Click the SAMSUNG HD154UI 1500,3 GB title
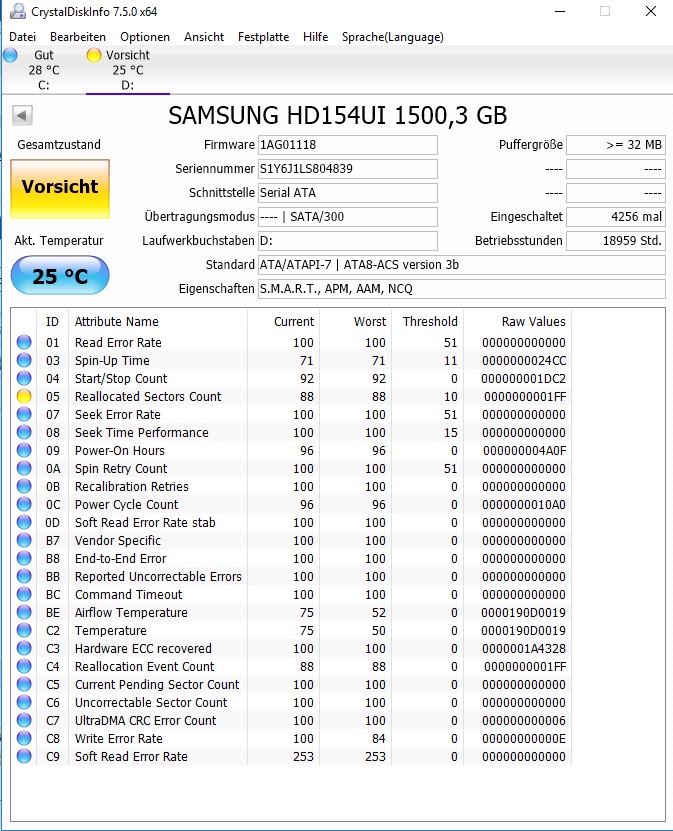 pos(338,115)
